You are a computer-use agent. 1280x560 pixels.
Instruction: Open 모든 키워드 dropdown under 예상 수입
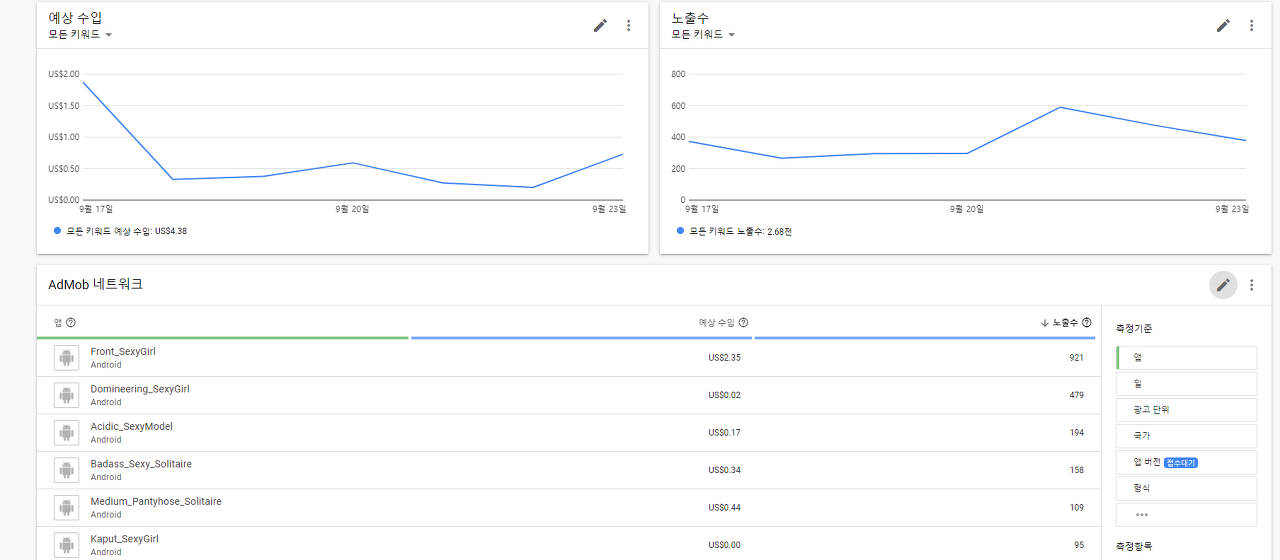80,34
